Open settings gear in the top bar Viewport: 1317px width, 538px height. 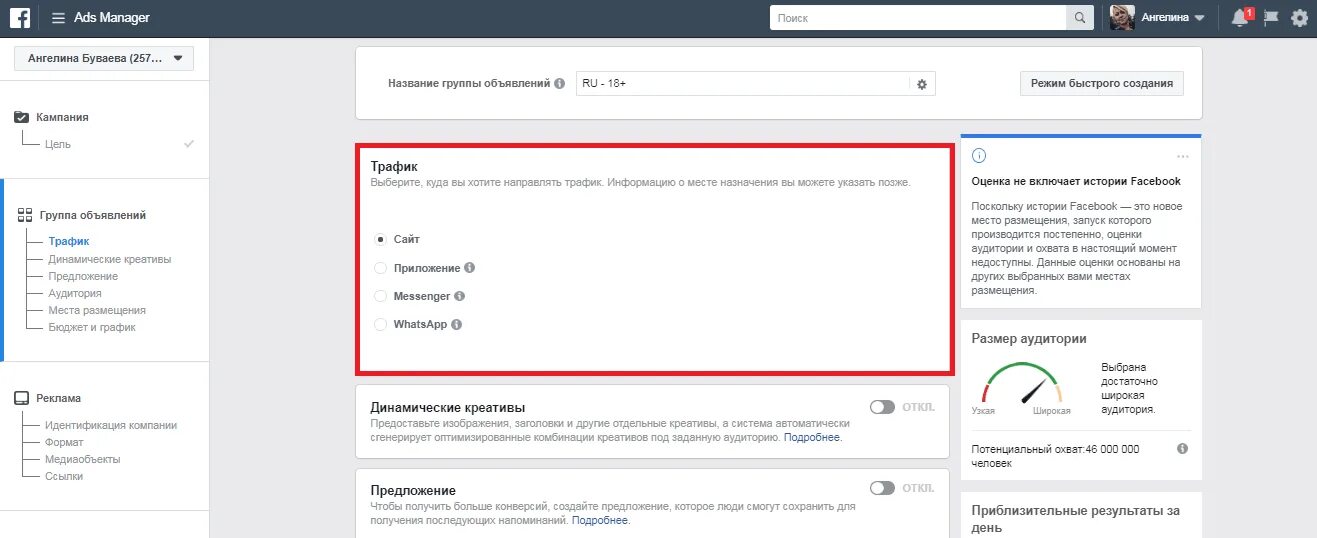pos(1299,17)
